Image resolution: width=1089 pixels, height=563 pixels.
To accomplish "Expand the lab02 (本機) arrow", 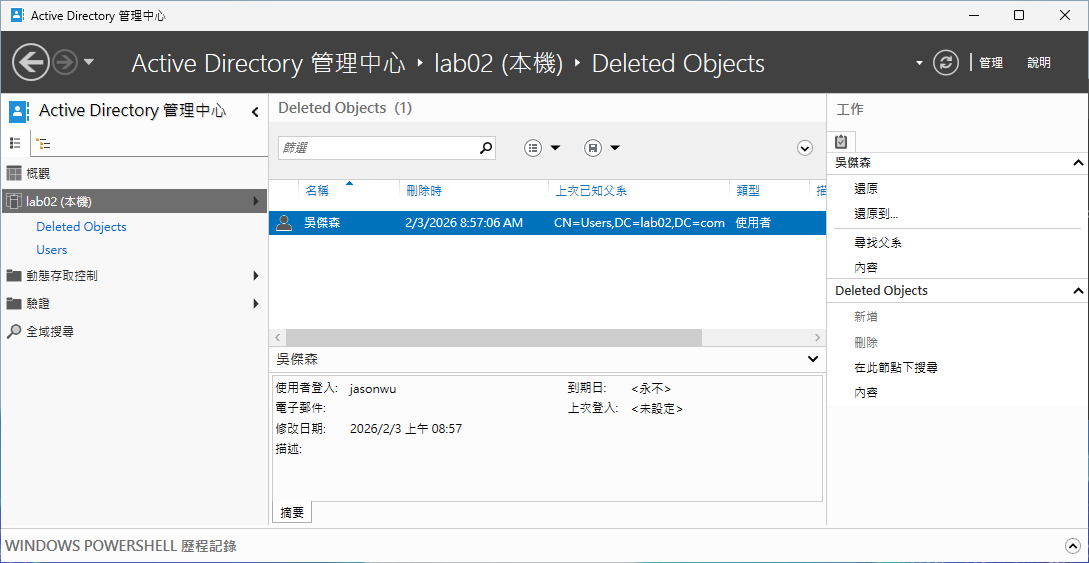I will click(x=256, y=201).
